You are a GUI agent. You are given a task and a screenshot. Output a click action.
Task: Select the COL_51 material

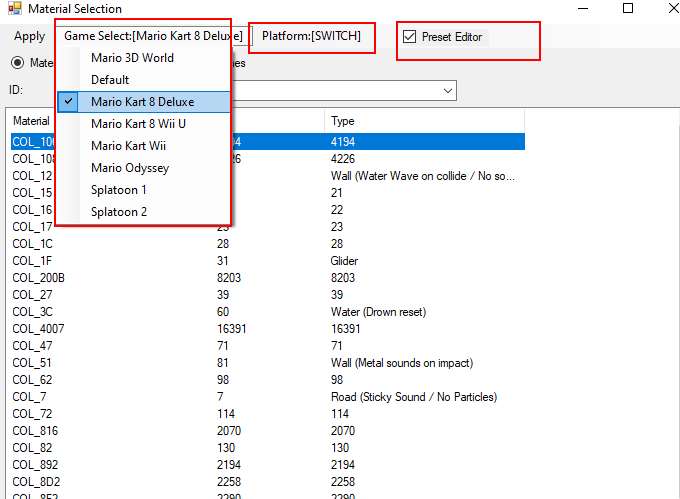[268, 363]
